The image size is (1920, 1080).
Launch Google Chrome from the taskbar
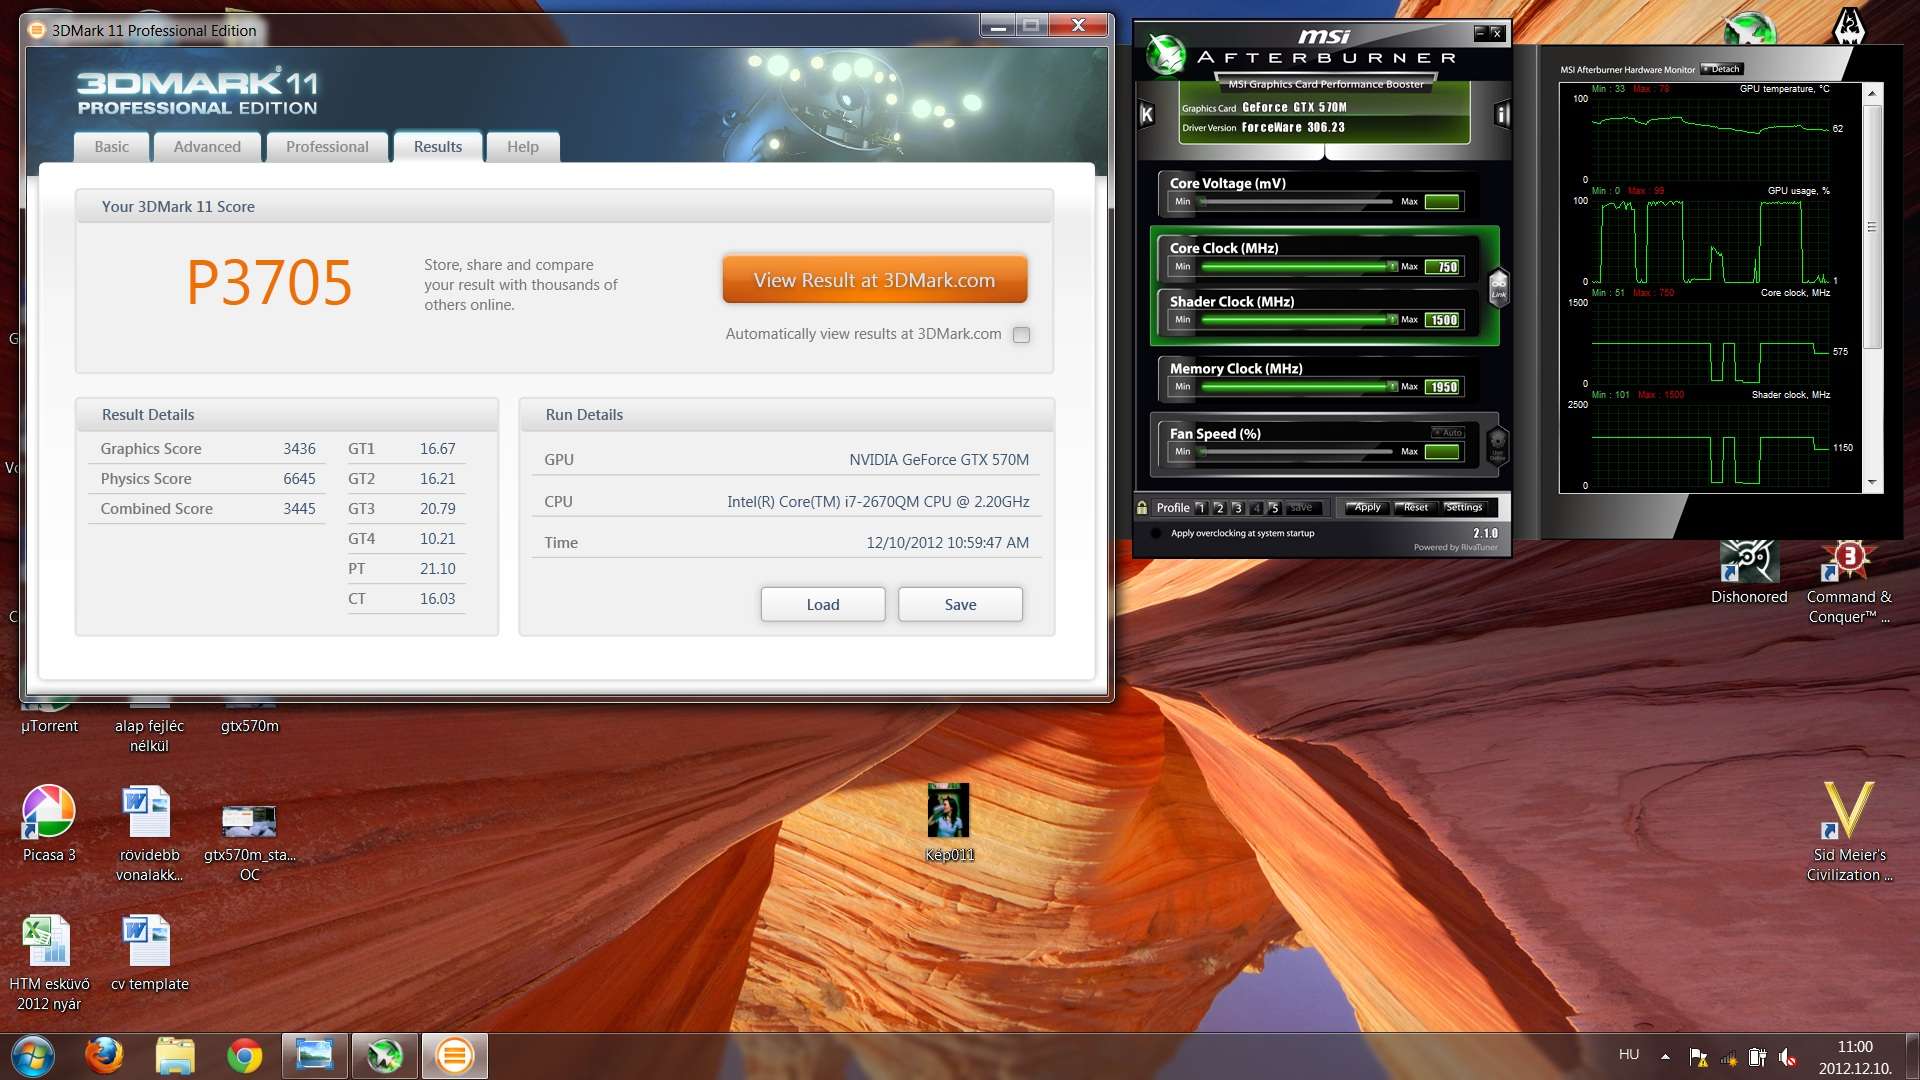point(244,1056)
